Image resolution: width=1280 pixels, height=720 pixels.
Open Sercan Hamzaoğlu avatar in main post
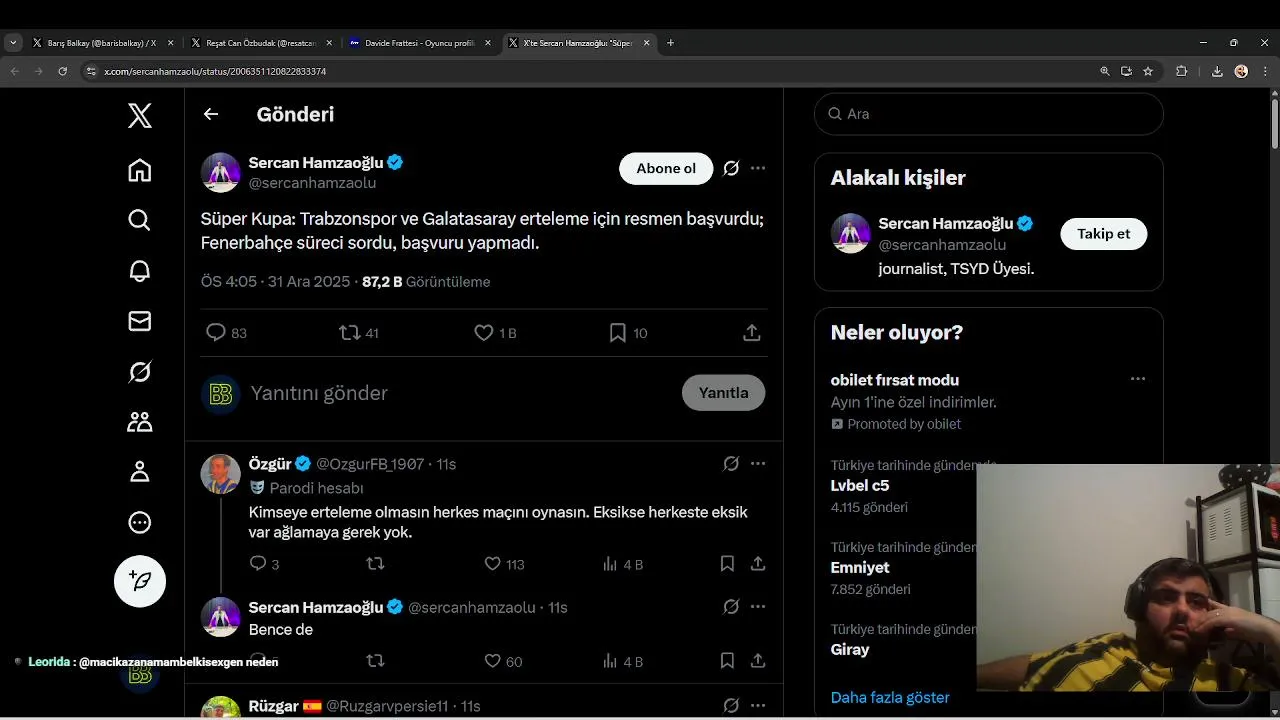coord(221,172)
